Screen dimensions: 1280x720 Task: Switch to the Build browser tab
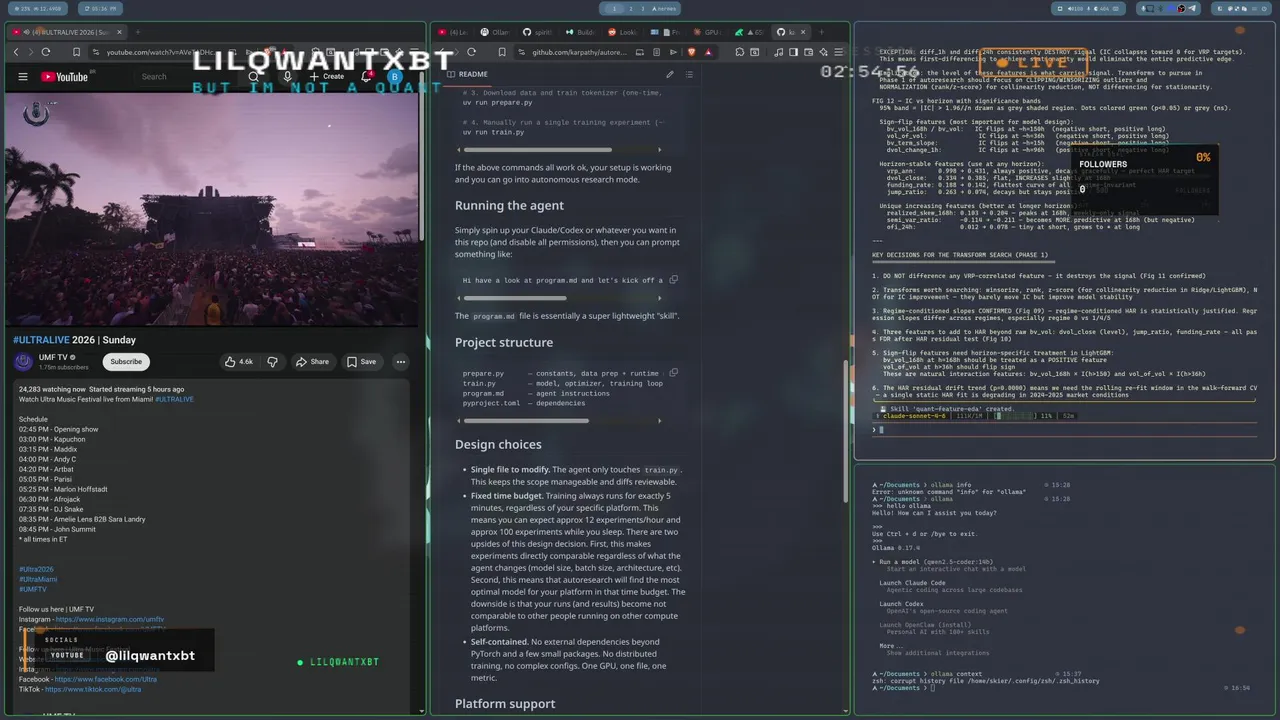582,32
